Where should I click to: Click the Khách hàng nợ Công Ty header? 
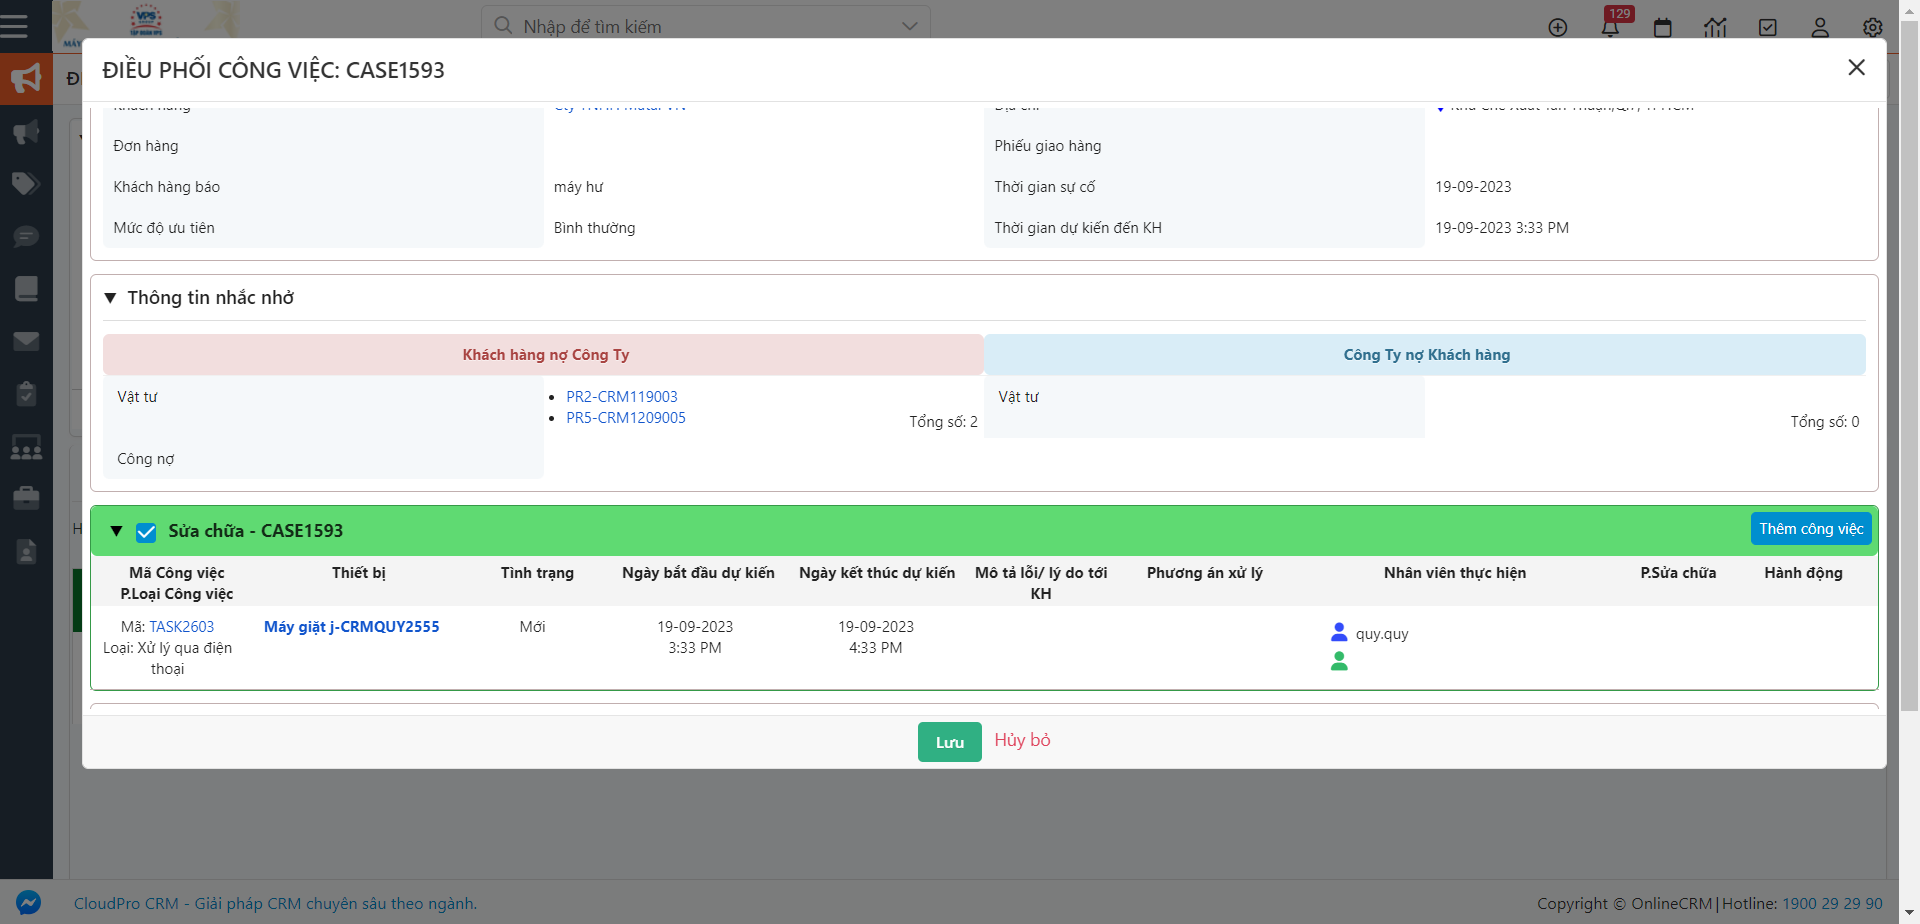coord(544,355)
